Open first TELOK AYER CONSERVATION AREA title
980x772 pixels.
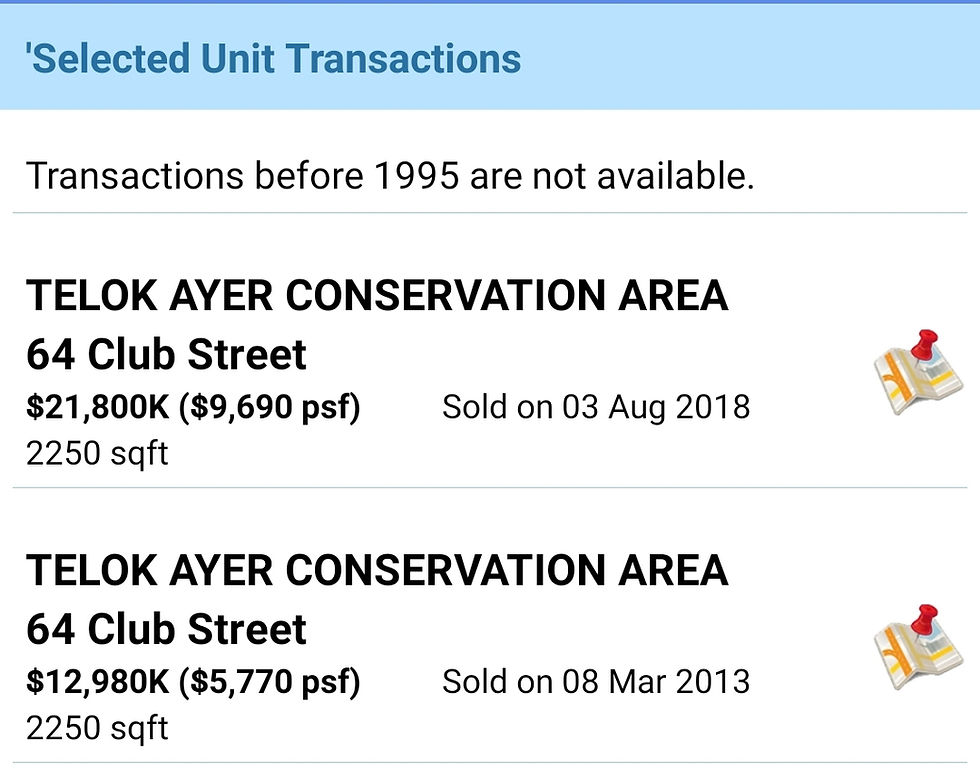pos(377,295)
